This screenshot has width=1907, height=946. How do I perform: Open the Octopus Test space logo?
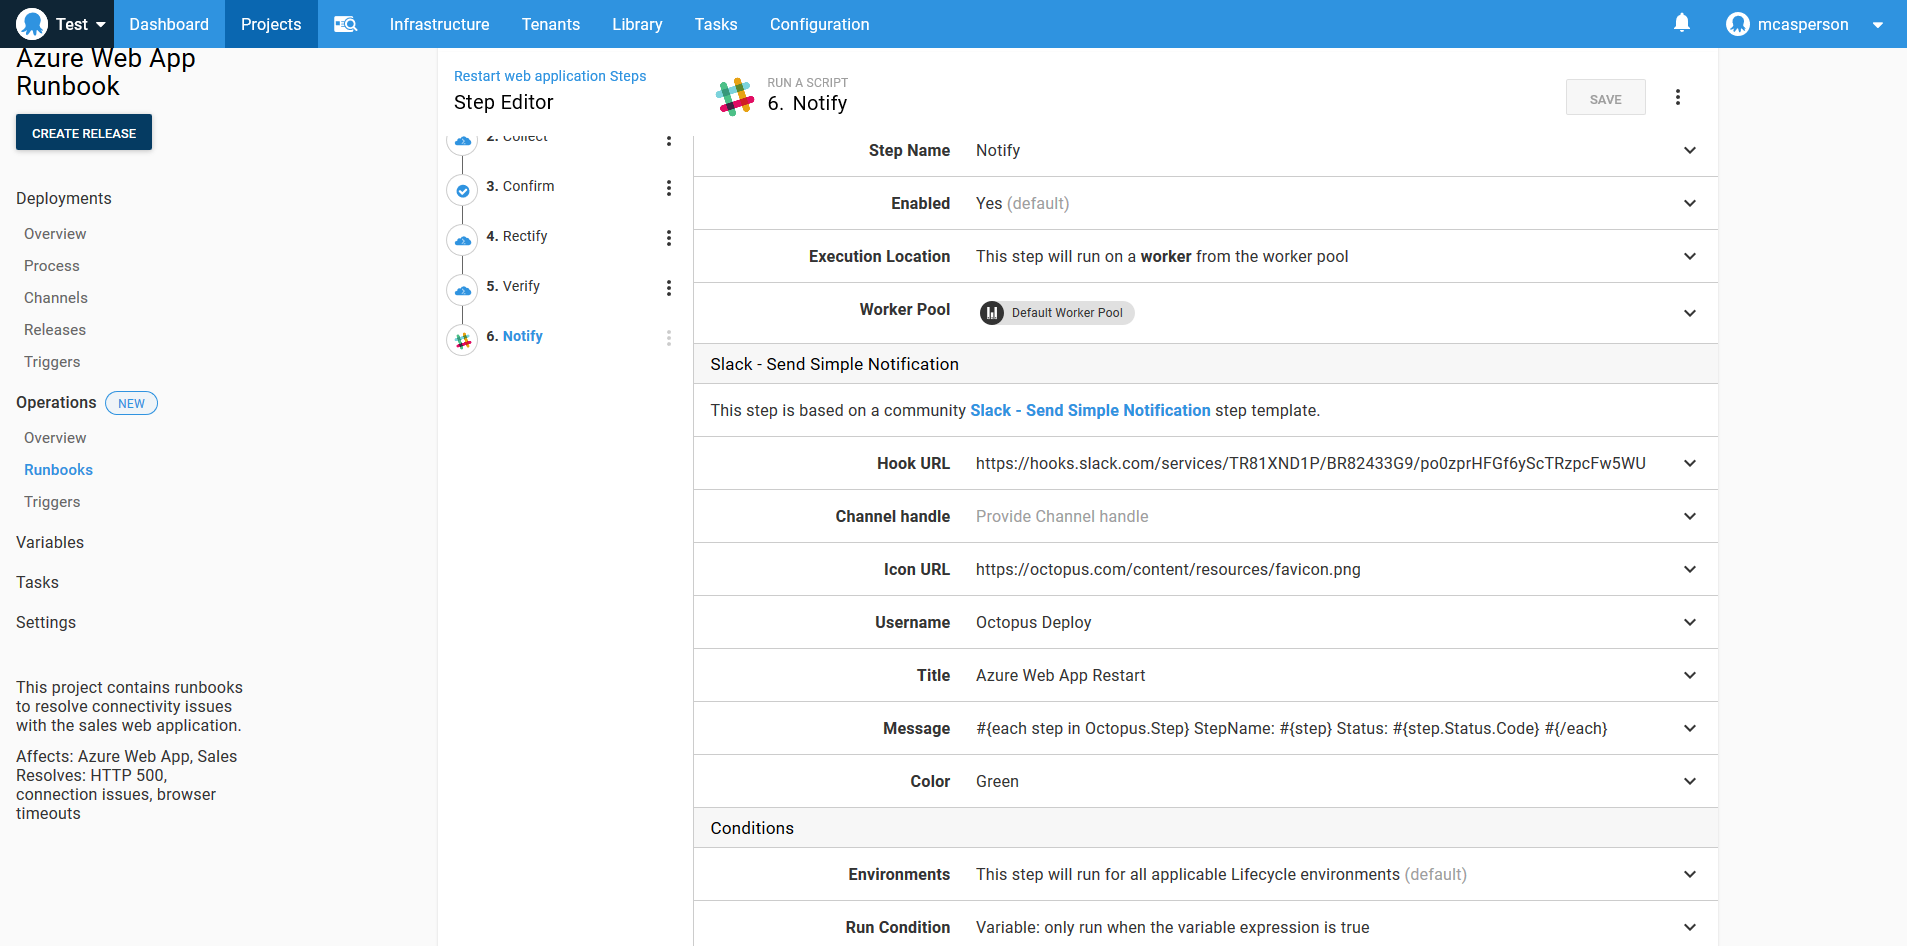[x=30, y=23]
